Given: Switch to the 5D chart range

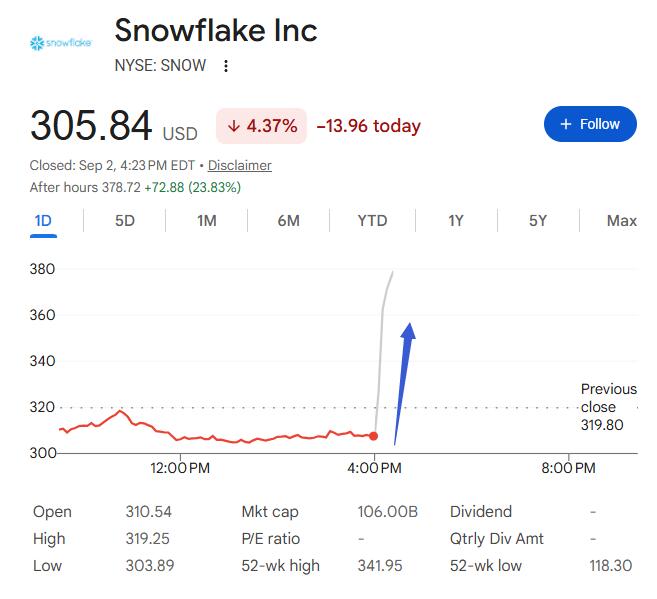Looking at the screenshot, I should coord(125,221).
